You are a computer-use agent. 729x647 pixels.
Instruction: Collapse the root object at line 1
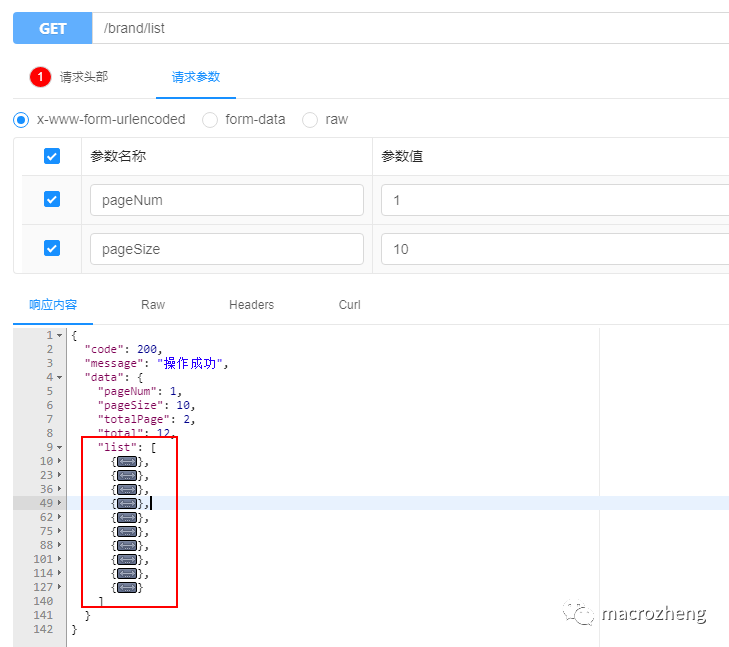pos(60,335)
